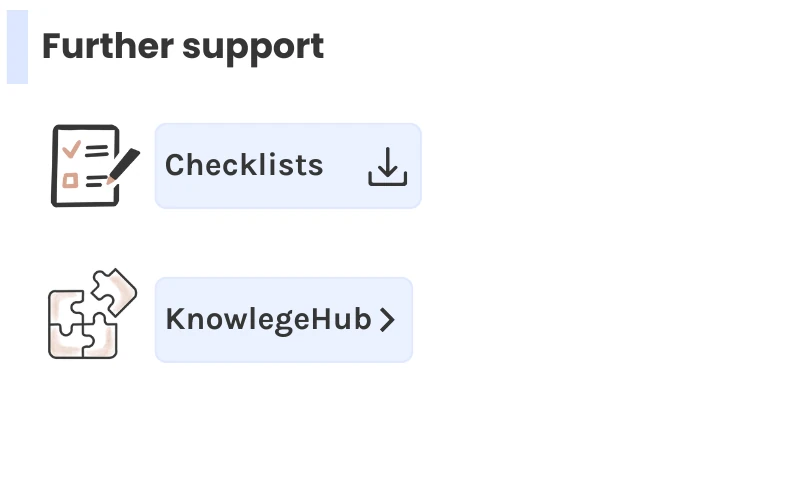
Task: Expand KnowlegeHub using the right chevron
Action: [x=389, y=320]
